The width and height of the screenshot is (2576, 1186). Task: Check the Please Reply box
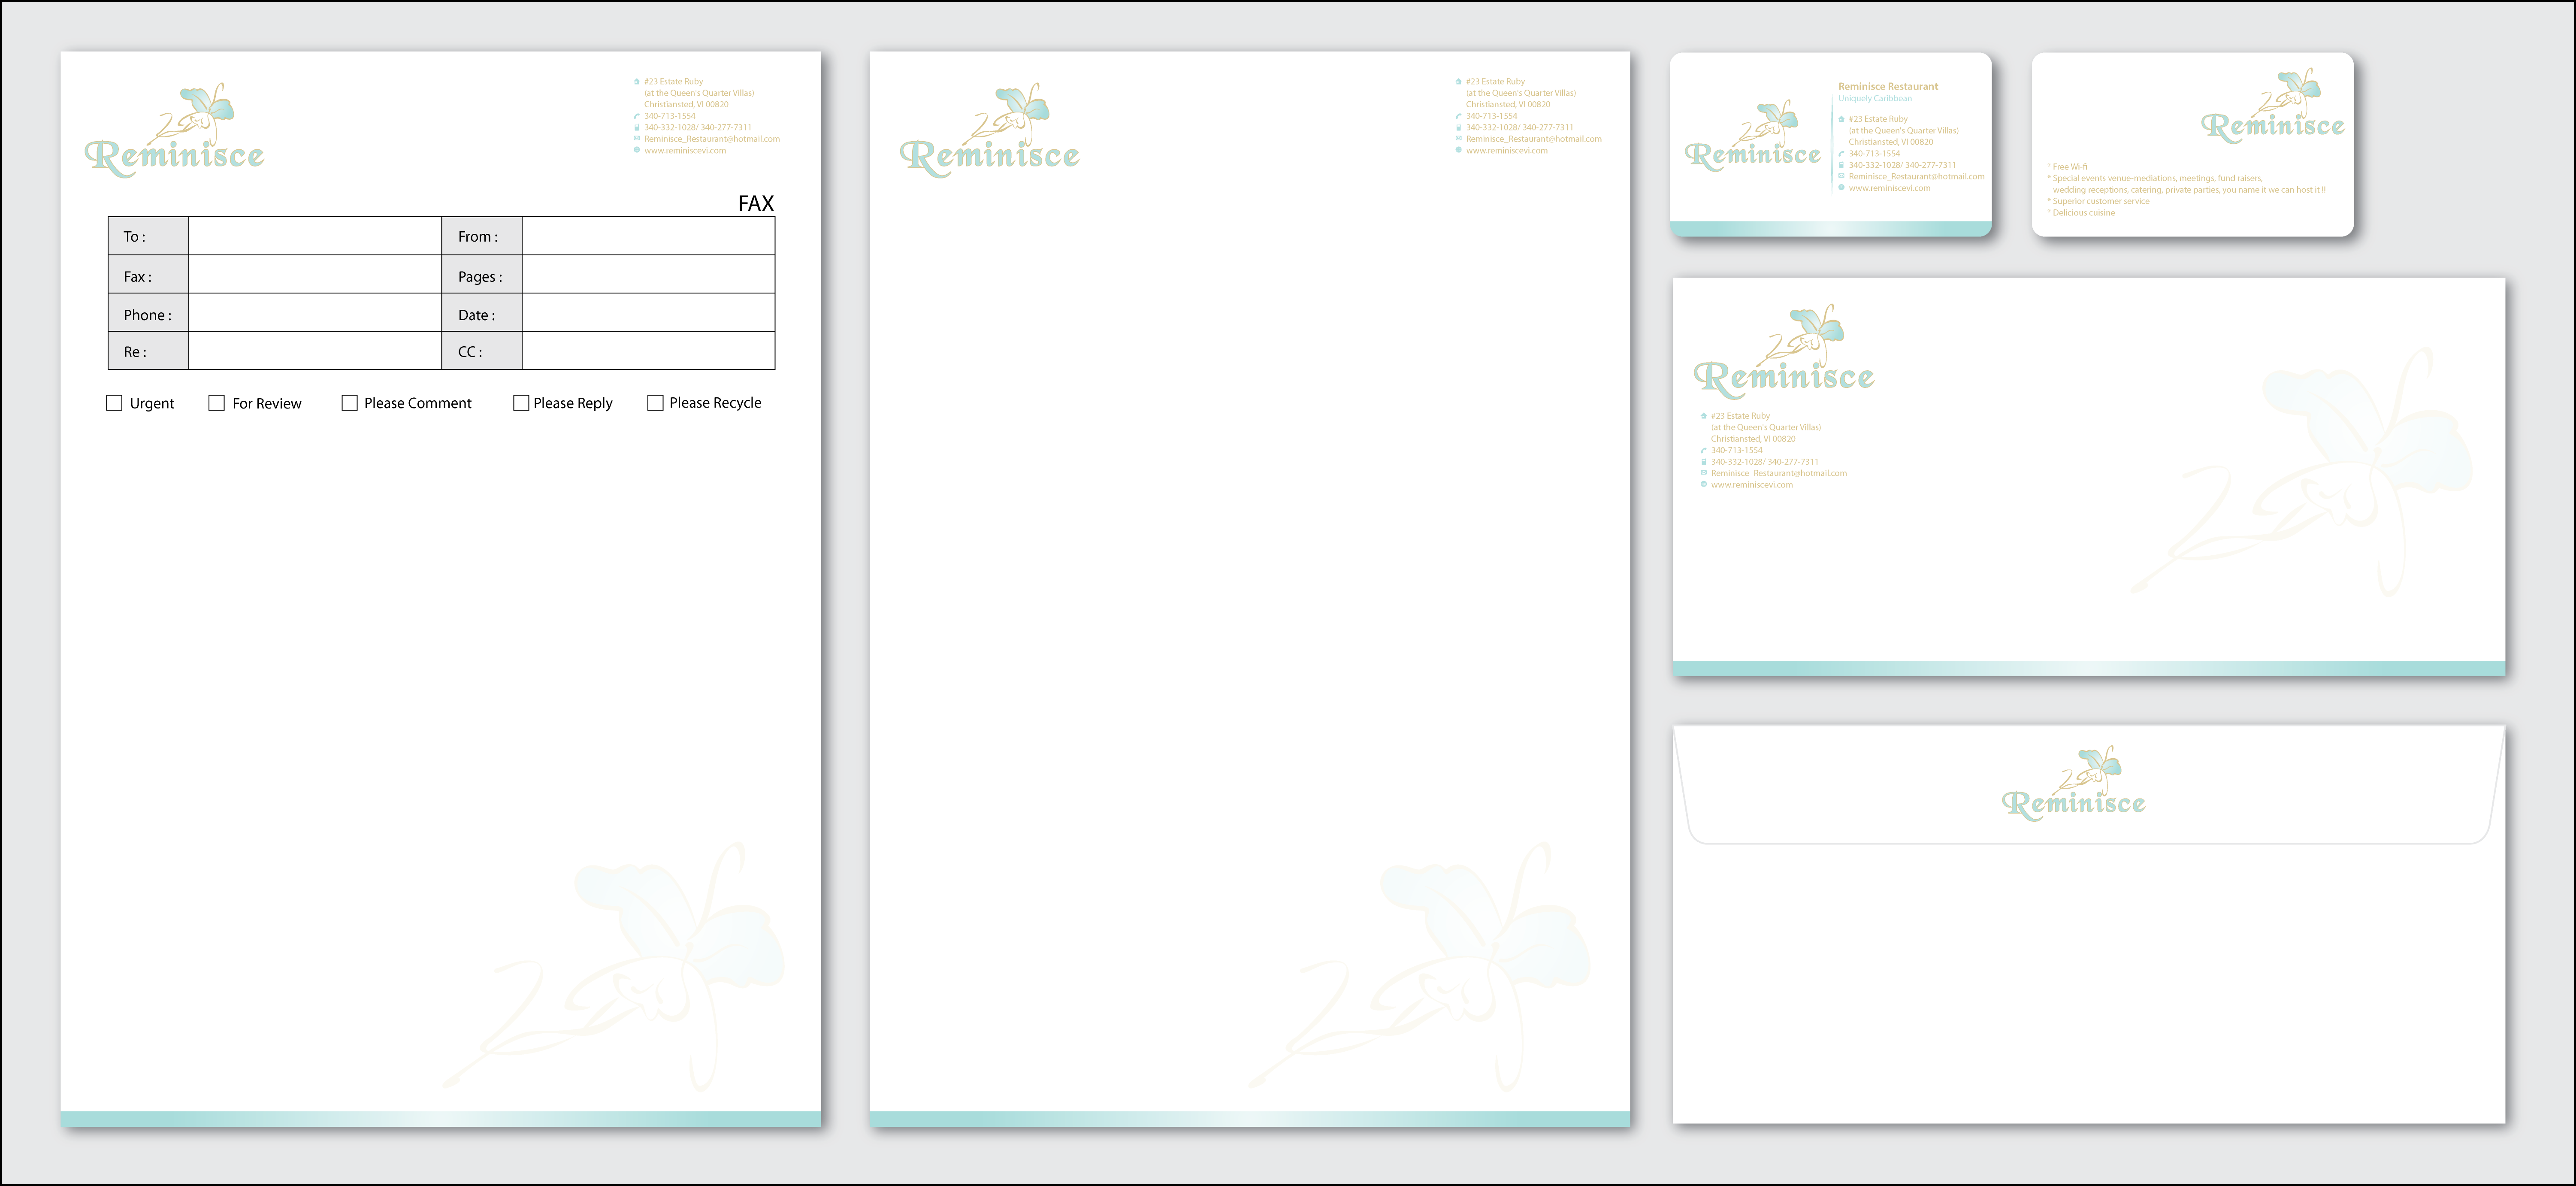click(x=521, y=402)
